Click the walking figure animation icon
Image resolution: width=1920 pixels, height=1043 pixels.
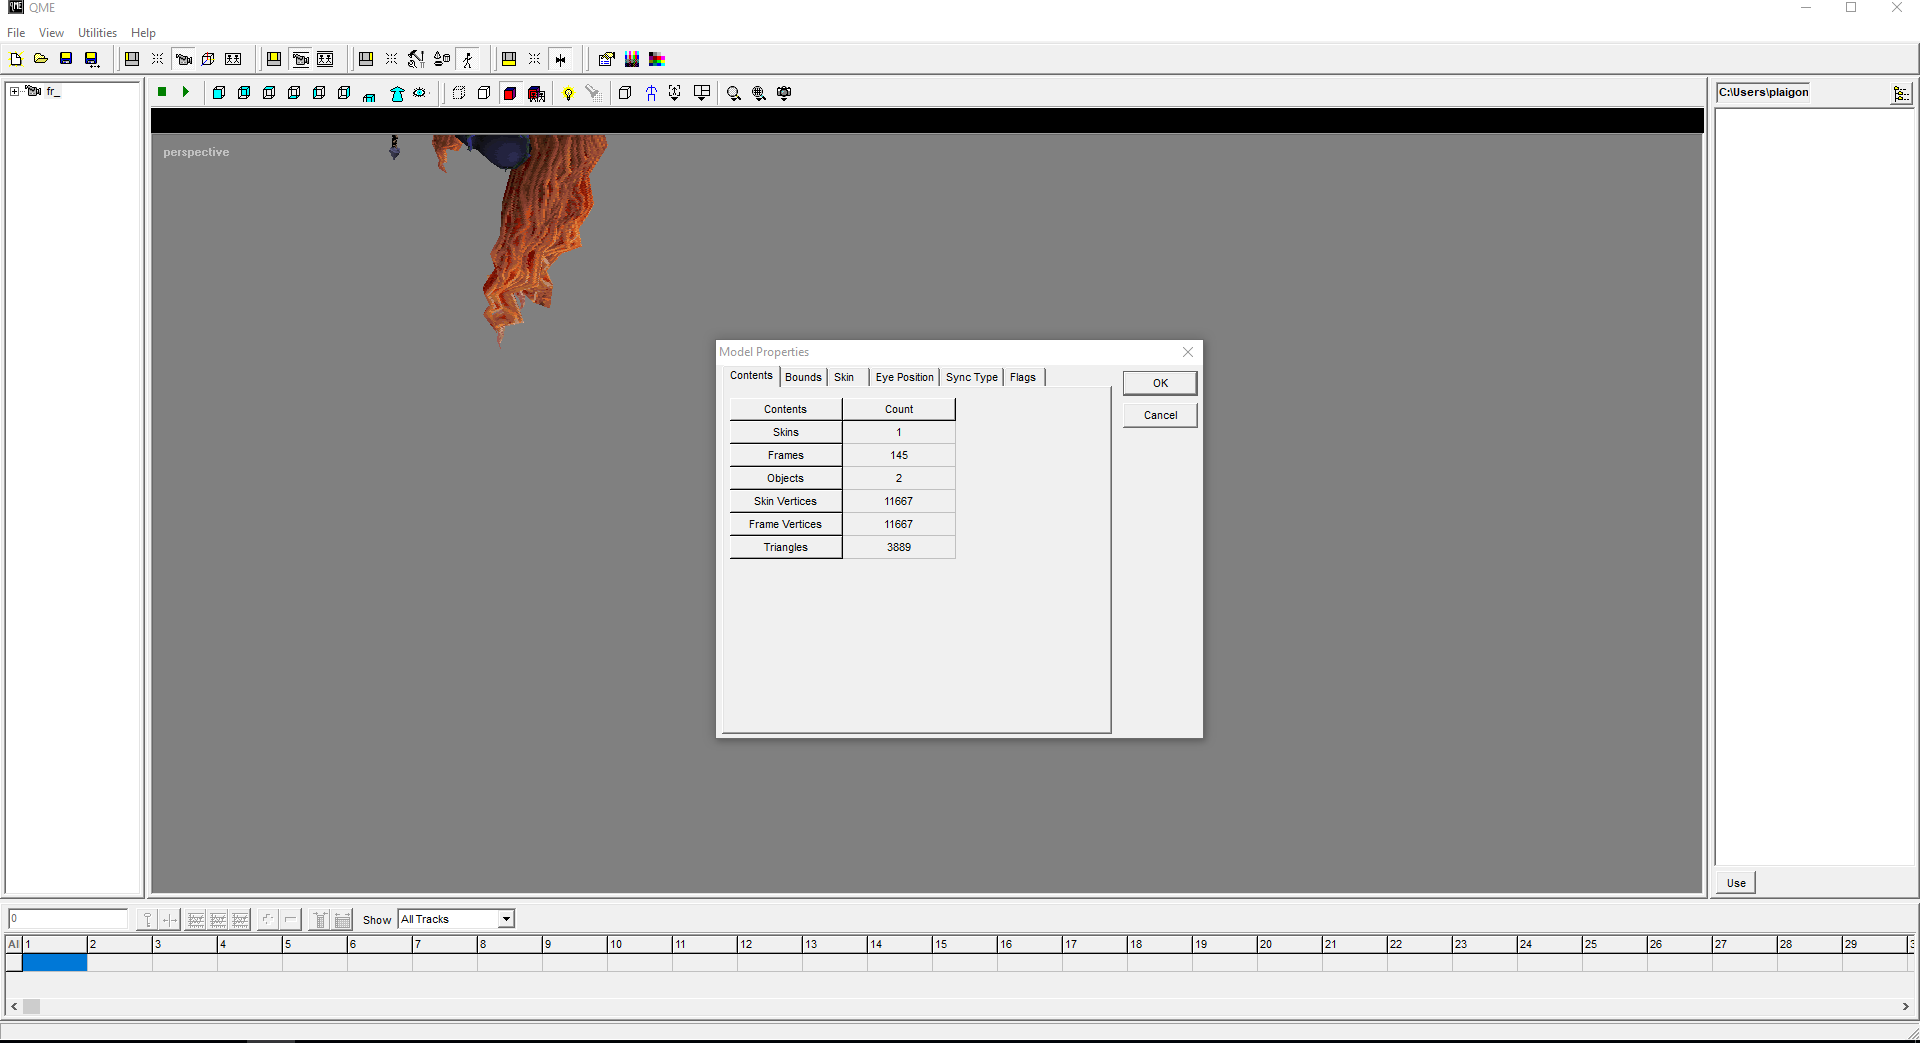(467, 59)
